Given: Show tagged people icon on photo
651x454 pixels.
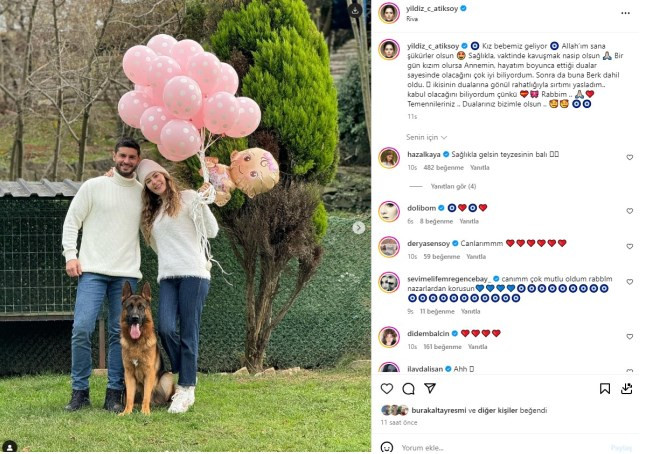Looking at the screenshot, I should coord(10,447).
